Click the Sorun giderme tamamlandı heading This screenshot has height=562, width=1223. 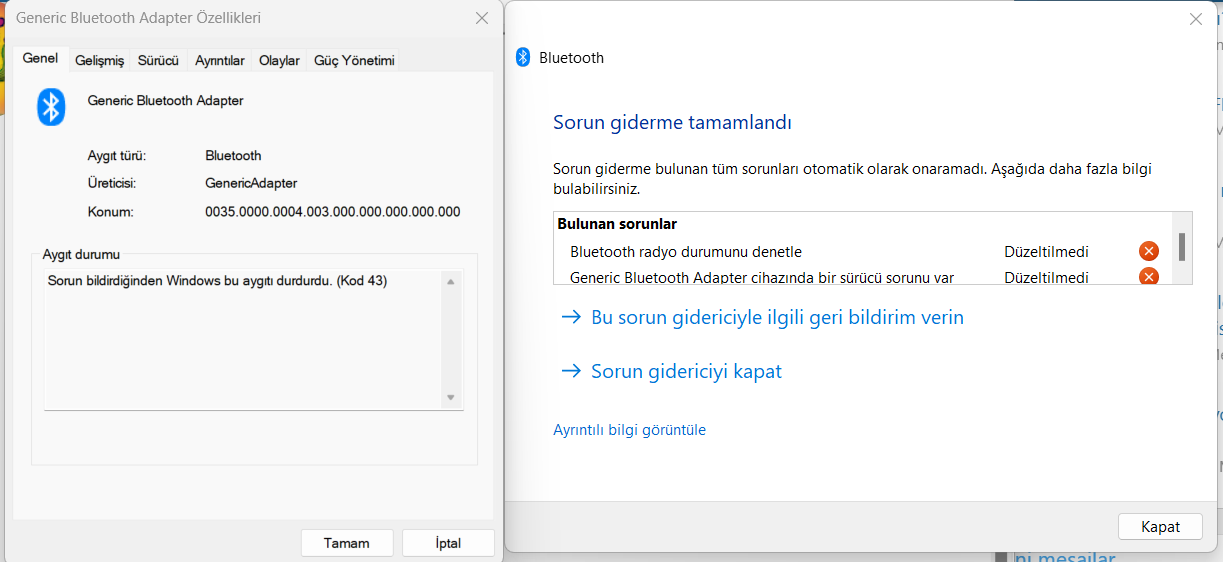click(672, 123)
